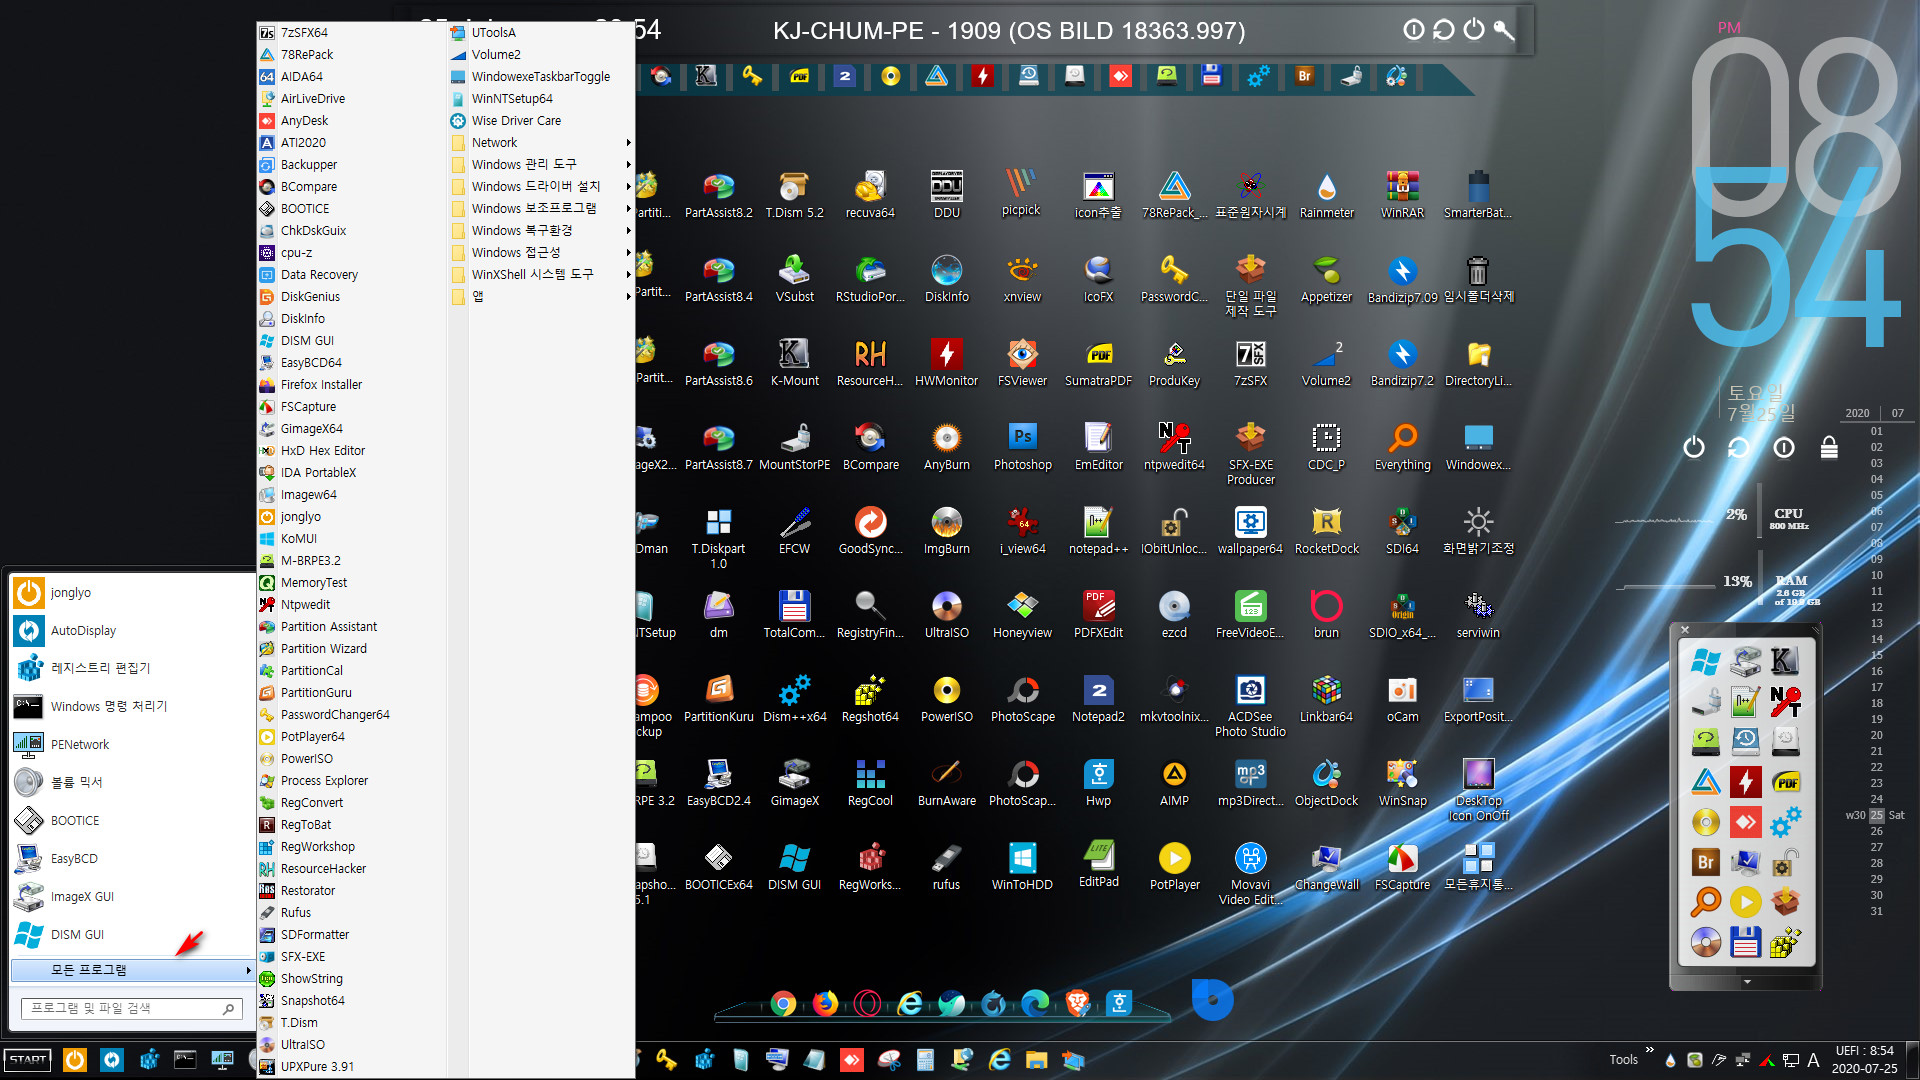Viewport: 1920px width, 1080px height.
Task: Select WinNTSetup64 menu entry
Action: coord(541,99)
